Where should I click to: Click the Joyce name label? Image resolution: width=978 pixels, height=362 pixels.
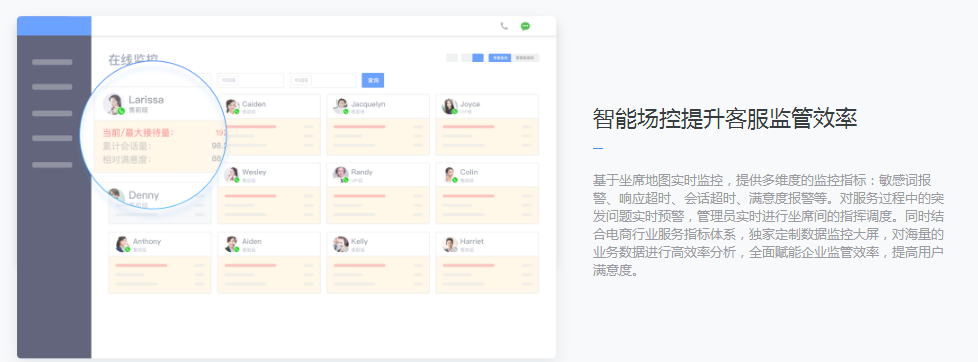point(470,104)
